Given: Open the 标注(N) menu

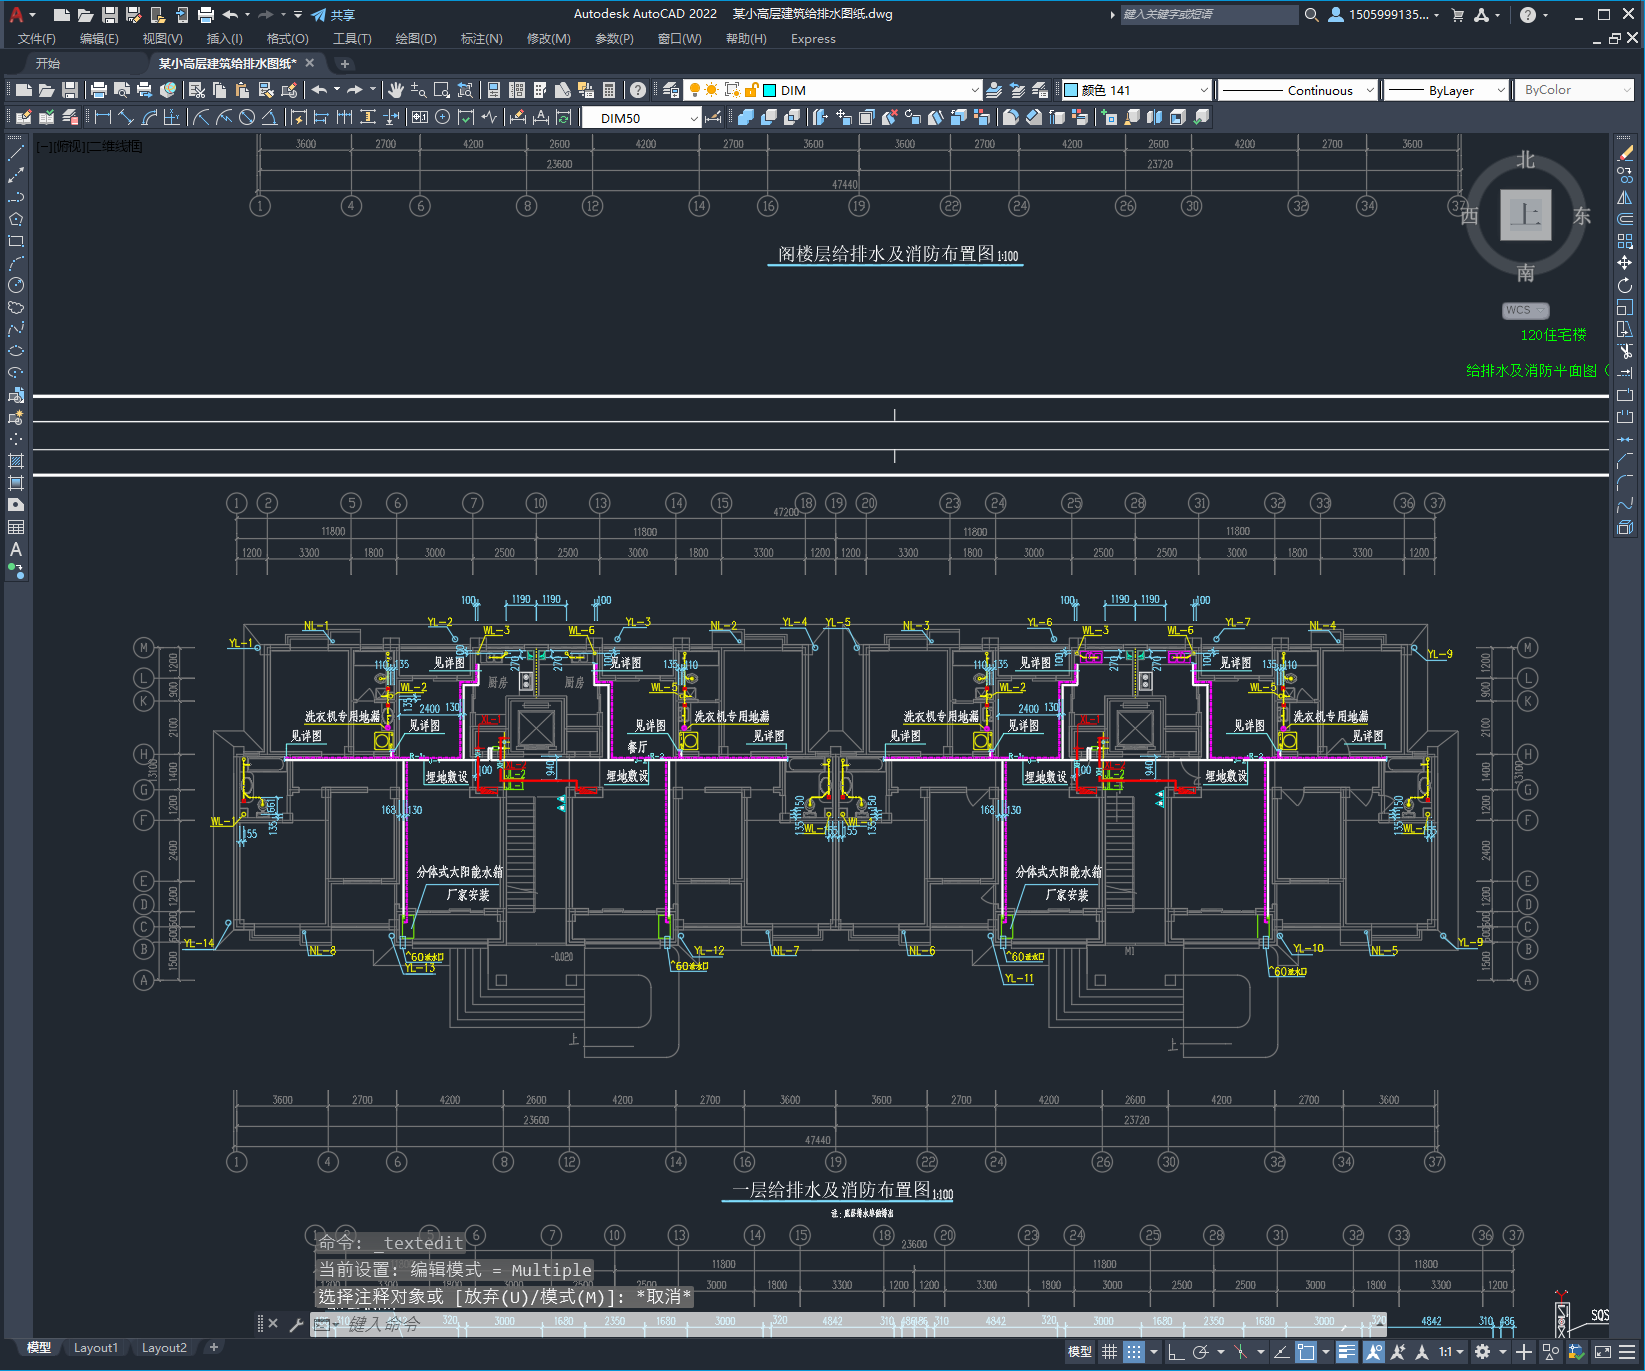Looking at the screenshot, I should (x=481, y=39).
